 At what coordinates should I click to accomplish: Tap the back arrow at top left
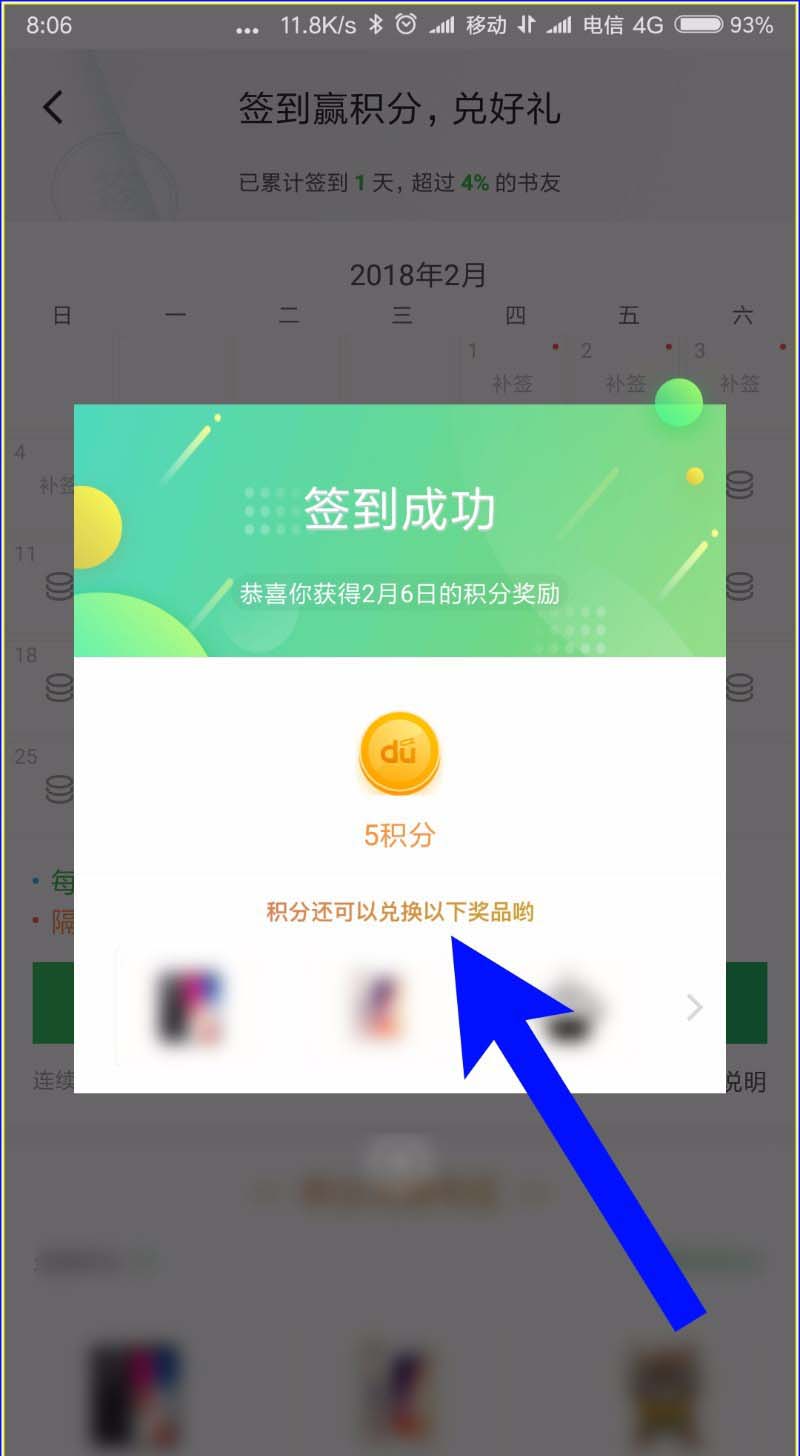[53, 107]
